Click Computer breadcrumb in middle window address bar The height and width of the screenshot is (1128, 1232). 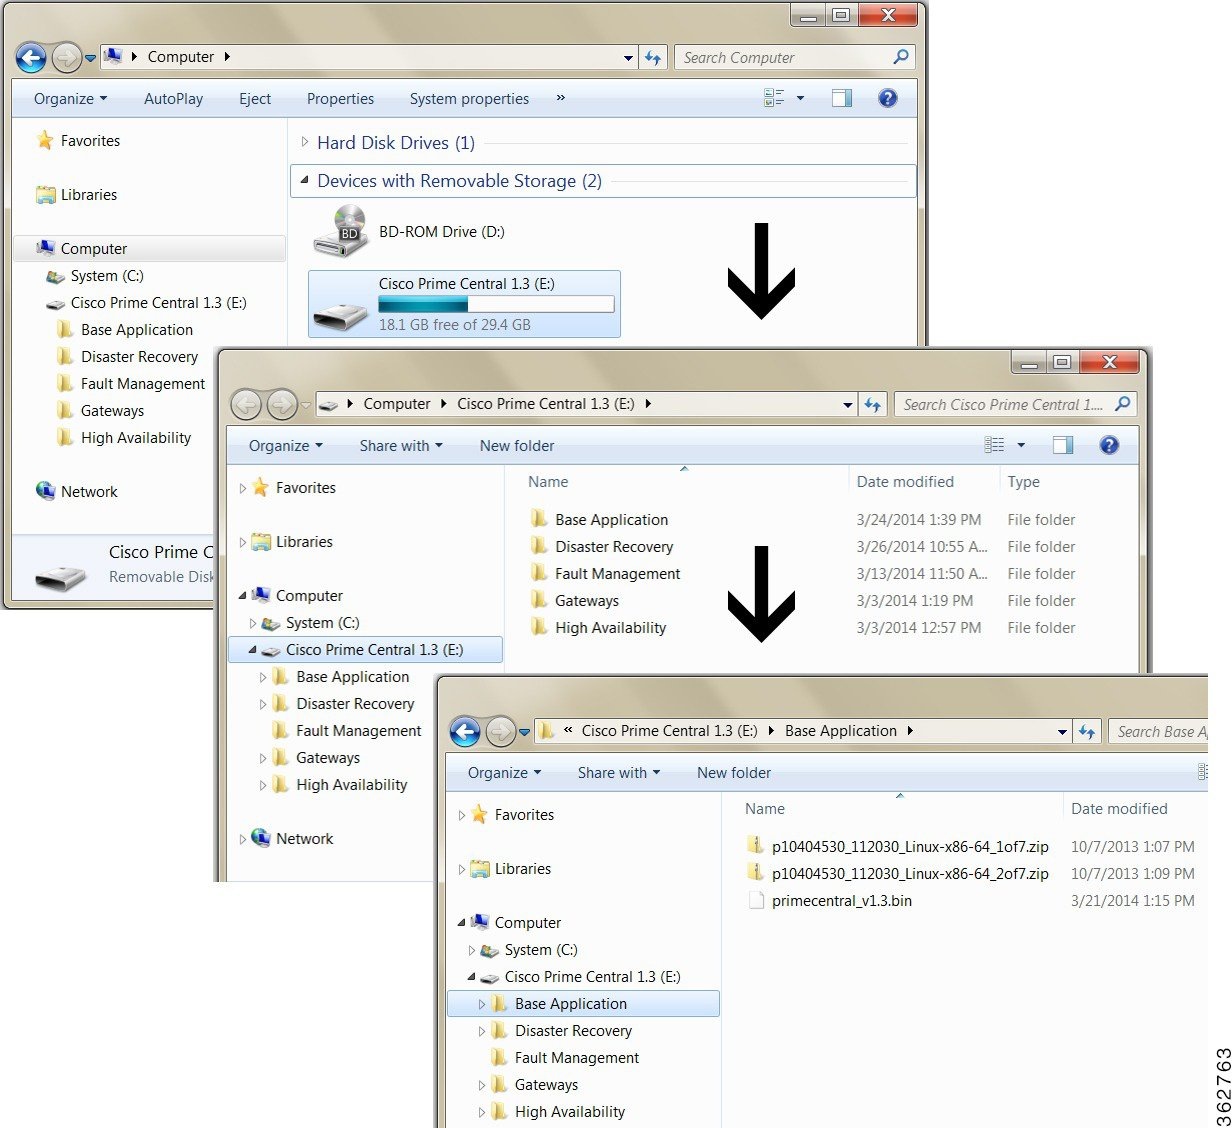tap(397, 404)
